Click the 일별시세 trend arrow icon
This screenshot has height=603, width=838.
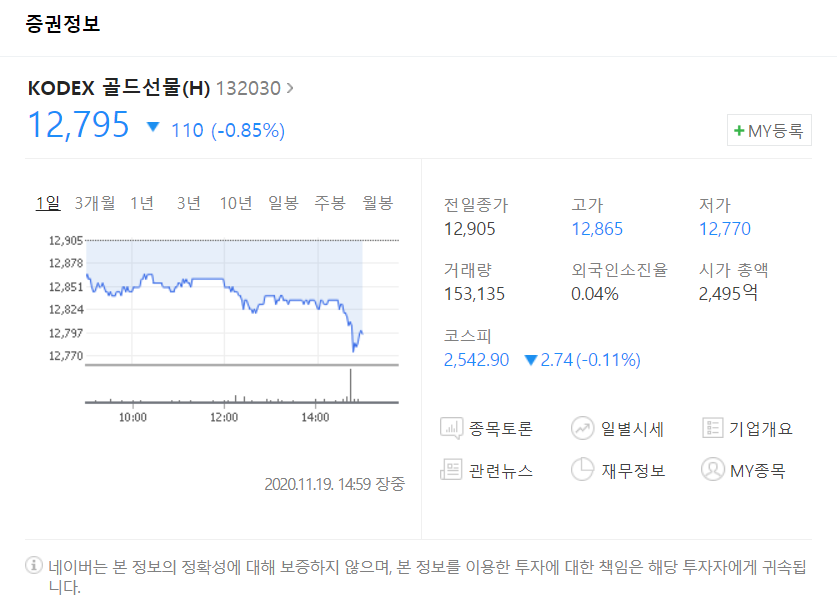tap(583, 428)
